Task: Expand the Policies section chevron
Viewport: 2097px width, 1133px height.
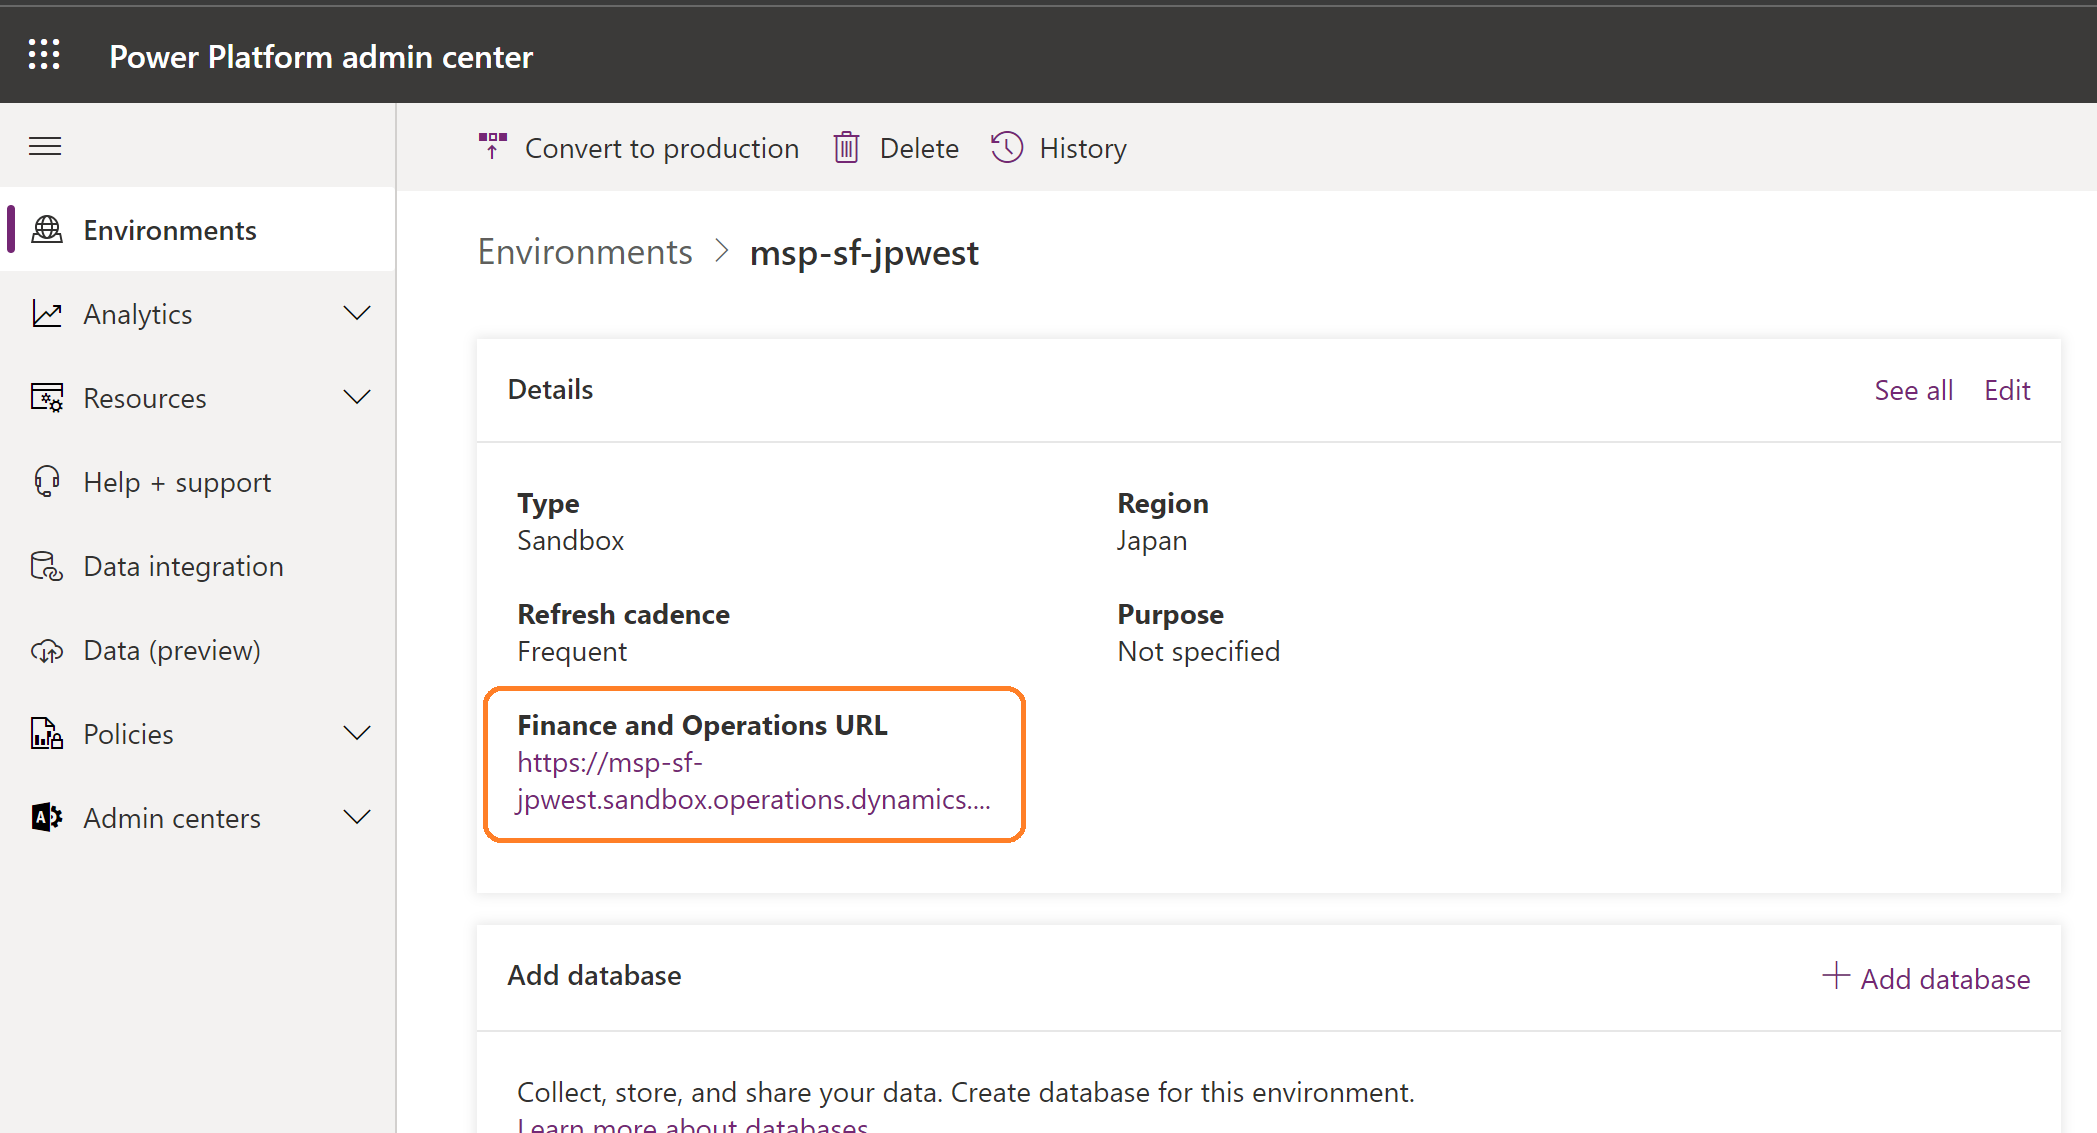Action: tap(357, 734)
